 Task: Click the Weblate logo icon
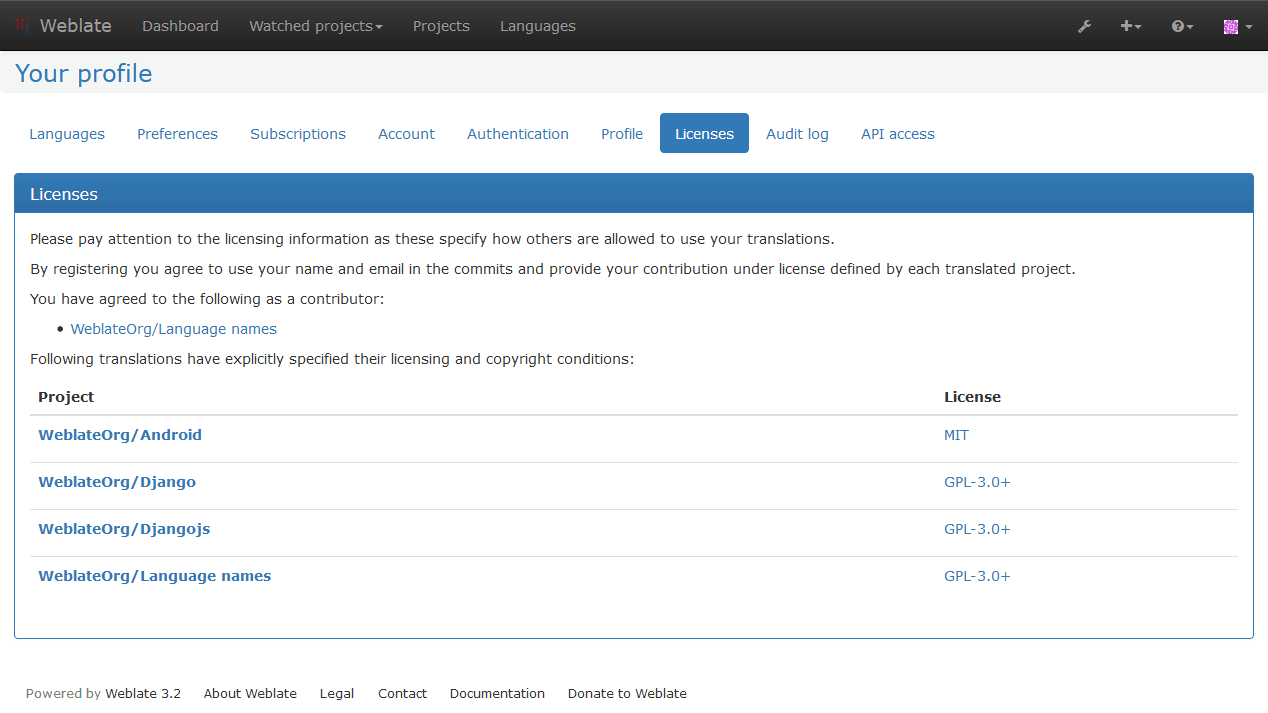tap(24, 26)
